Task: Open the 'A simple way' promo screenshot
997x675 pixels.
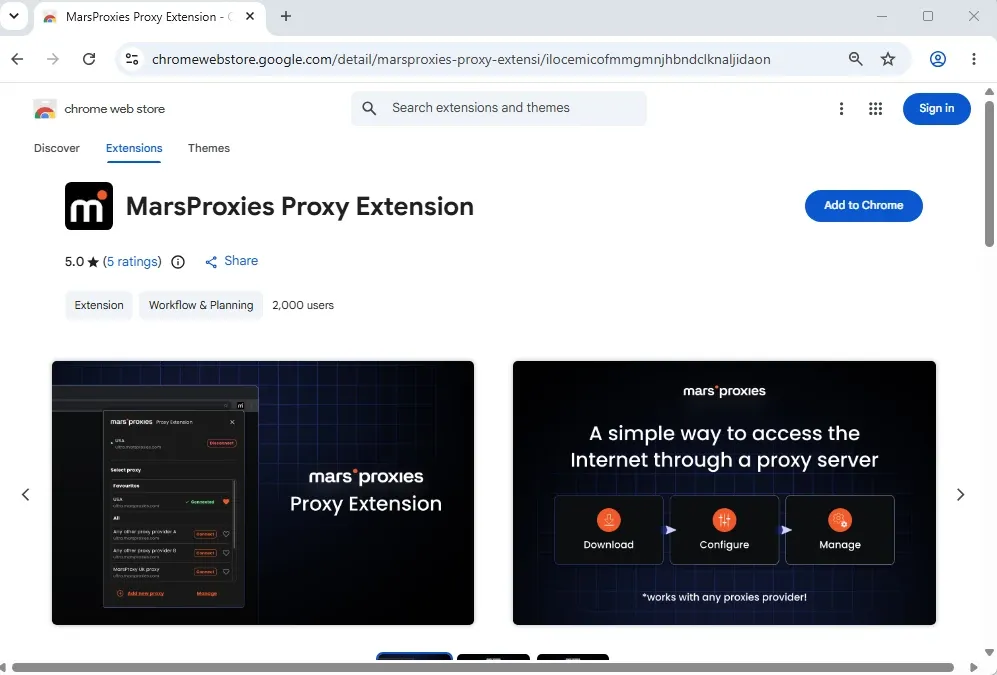Action: pos(724,493)
